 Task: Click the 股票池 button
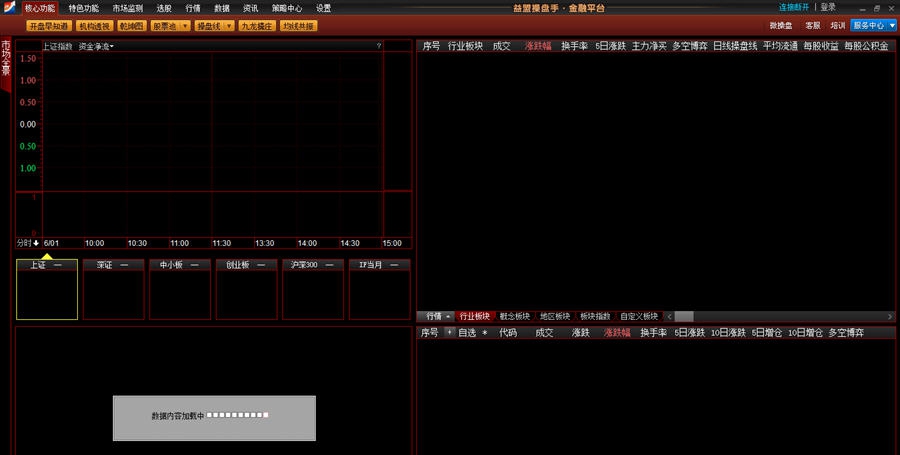tap(165, 26)
